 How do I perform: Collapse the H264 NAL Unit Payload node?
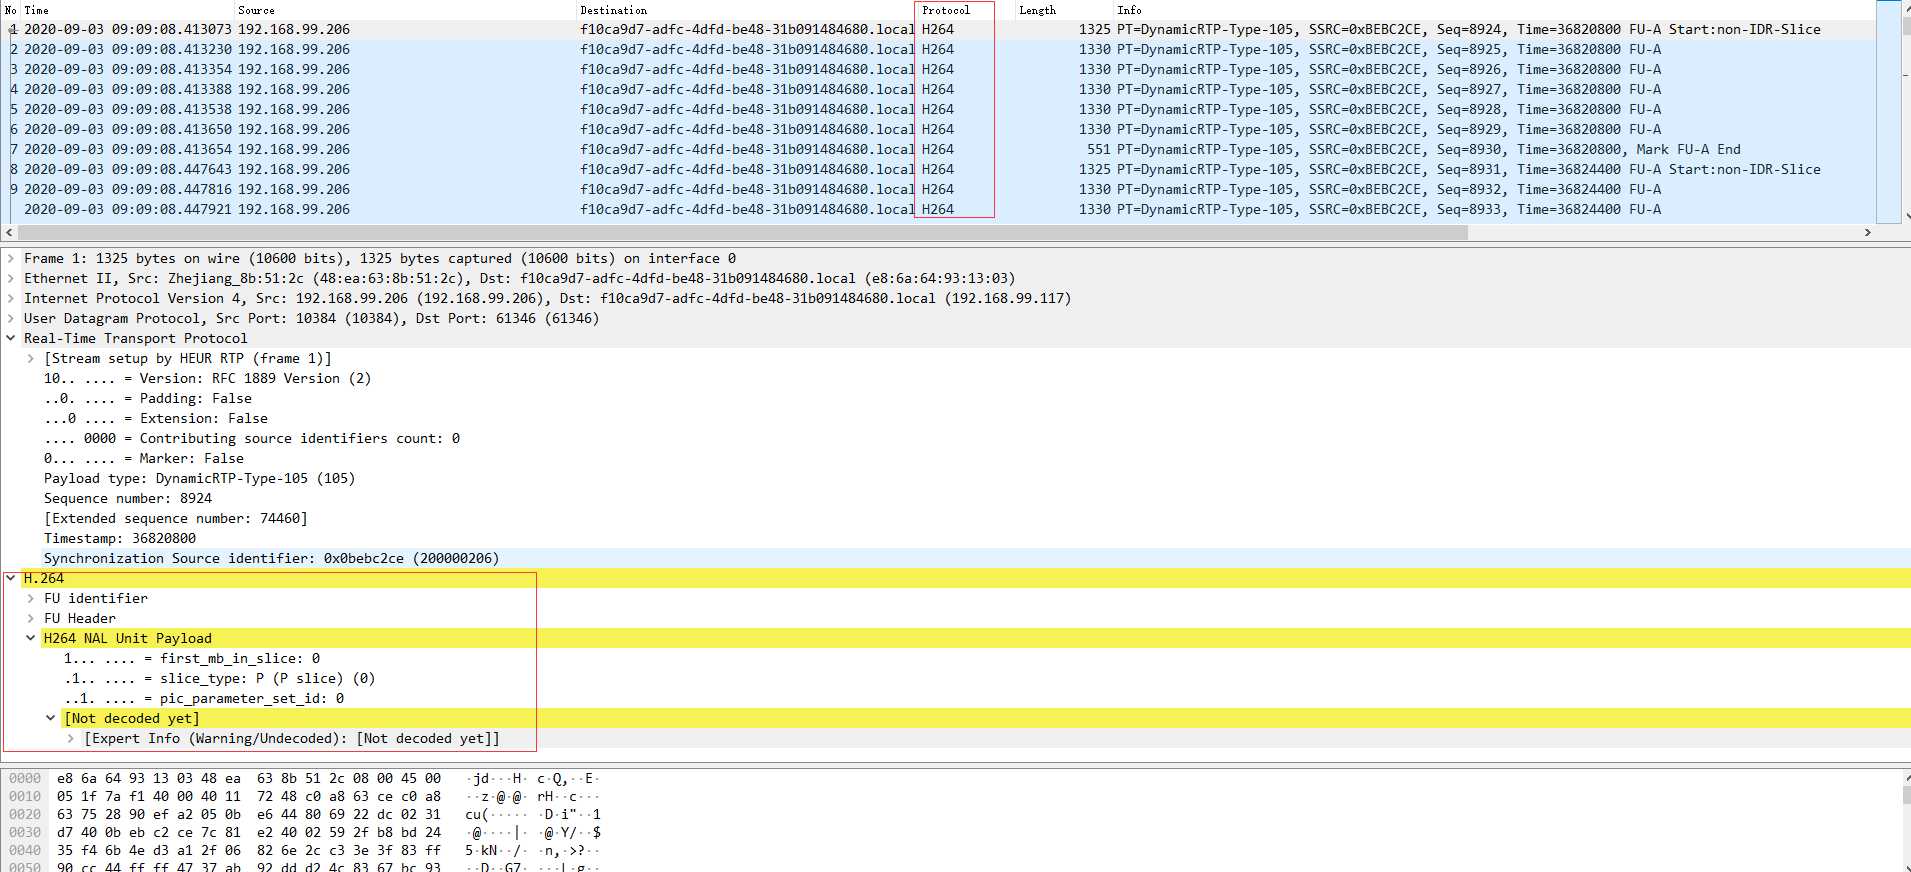(x=30, y=638)
